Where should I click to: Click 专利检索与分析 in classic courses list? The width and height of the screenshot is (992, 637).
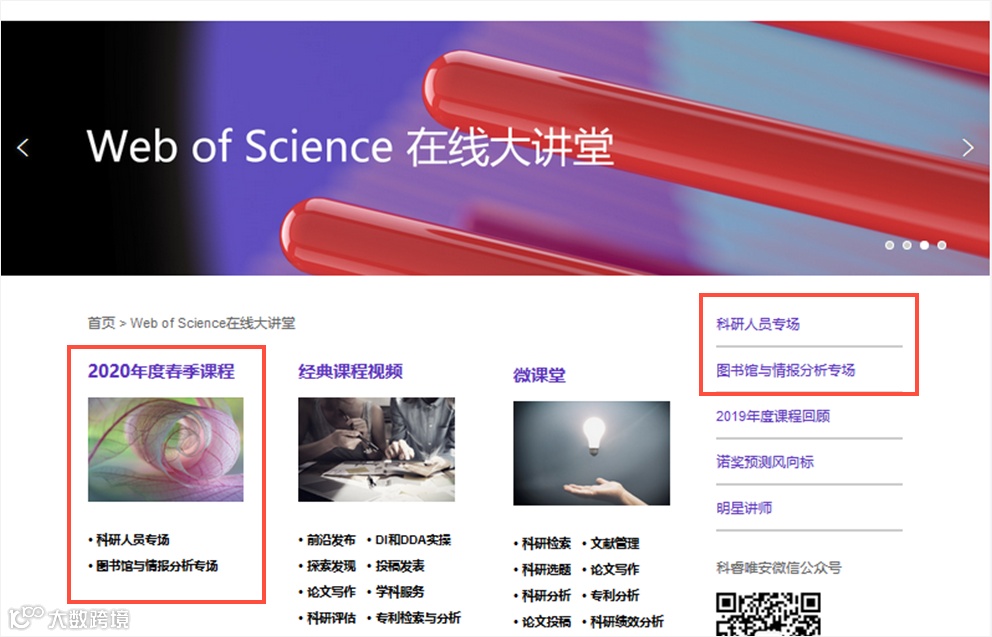pos(418,618)
